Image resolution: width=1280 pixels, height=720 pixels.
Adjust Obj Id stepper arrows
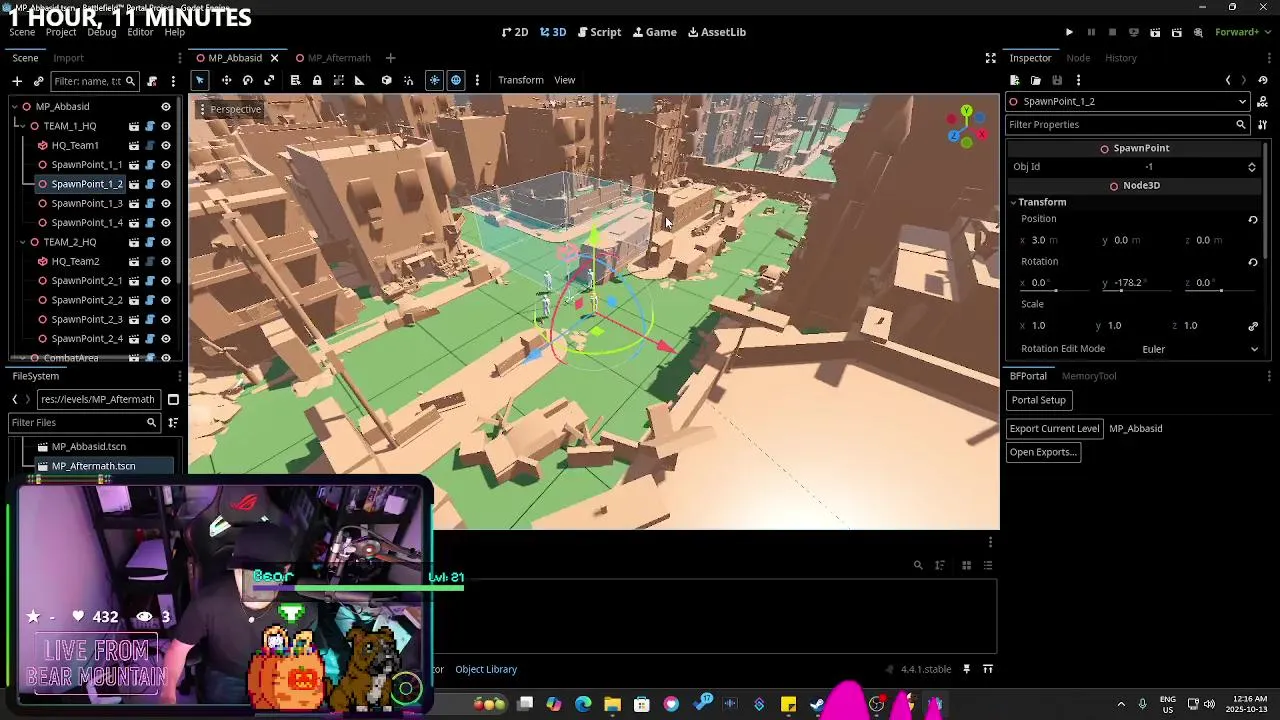pyautogui.click(x=1251, y=167)
